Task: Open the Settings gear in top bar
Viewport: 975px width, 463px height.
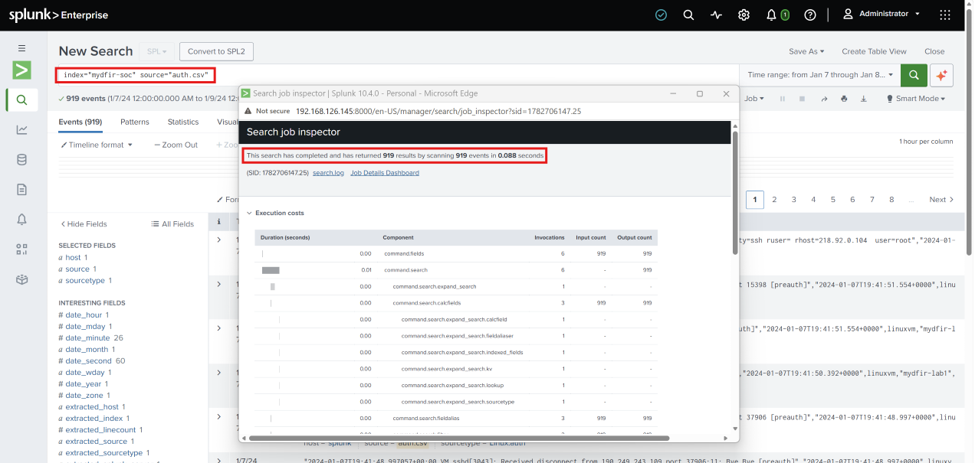Action: (743, 15)
